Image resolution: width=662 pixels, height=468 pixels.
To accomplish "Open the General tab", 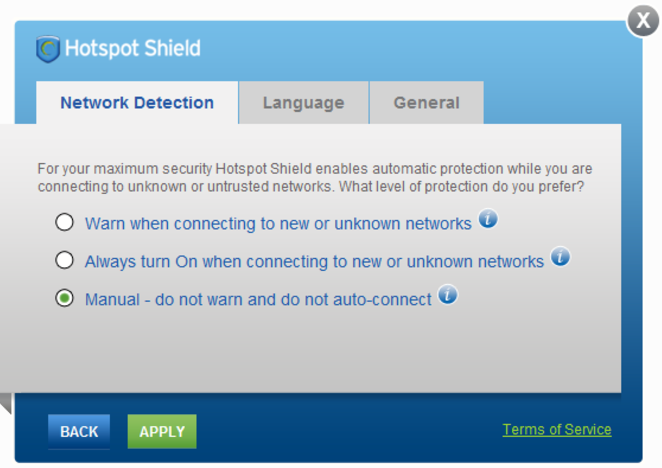I will coord(426,103).
